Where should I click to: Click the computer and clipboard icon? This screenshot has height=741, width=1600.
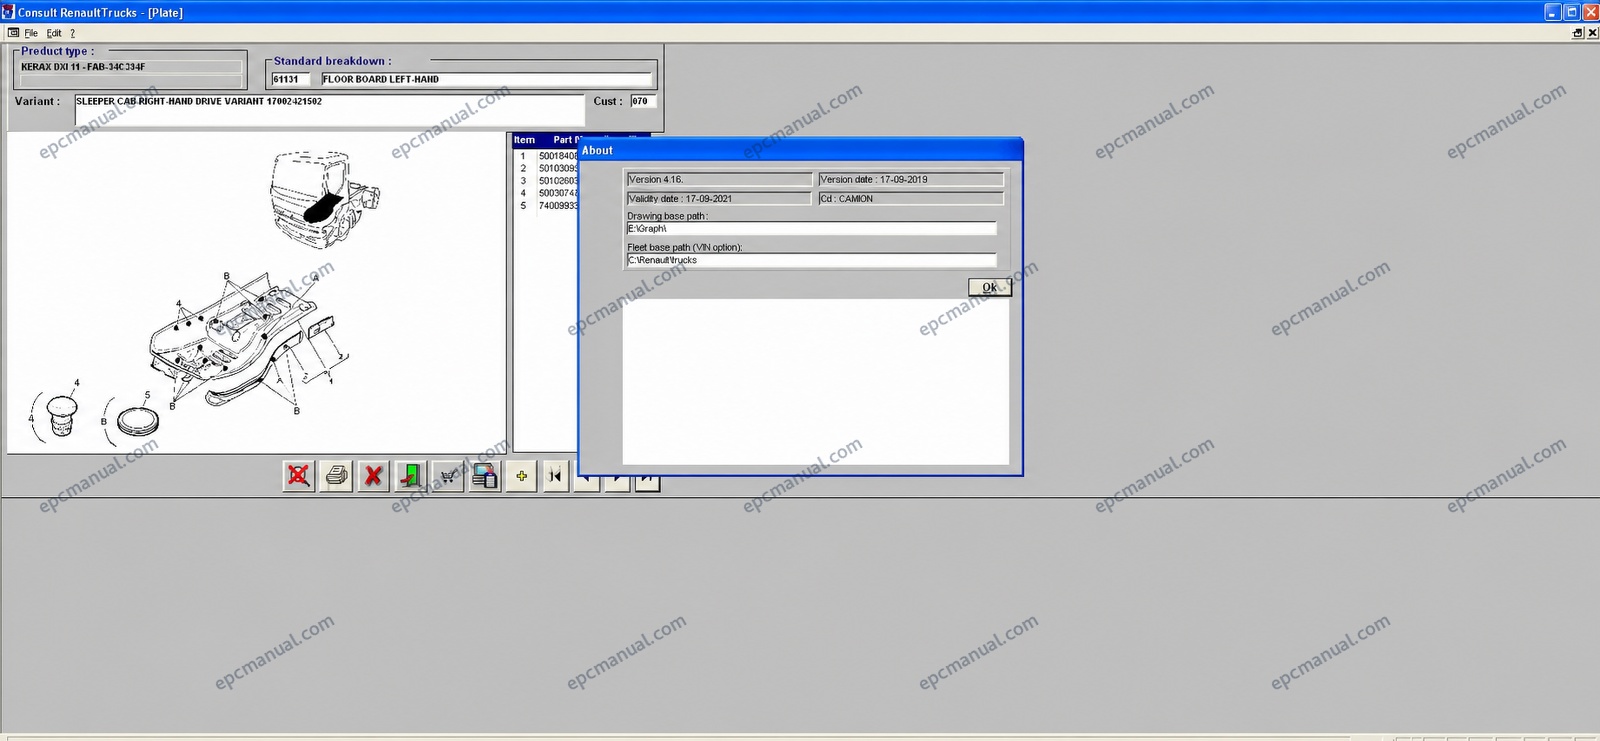485,476
